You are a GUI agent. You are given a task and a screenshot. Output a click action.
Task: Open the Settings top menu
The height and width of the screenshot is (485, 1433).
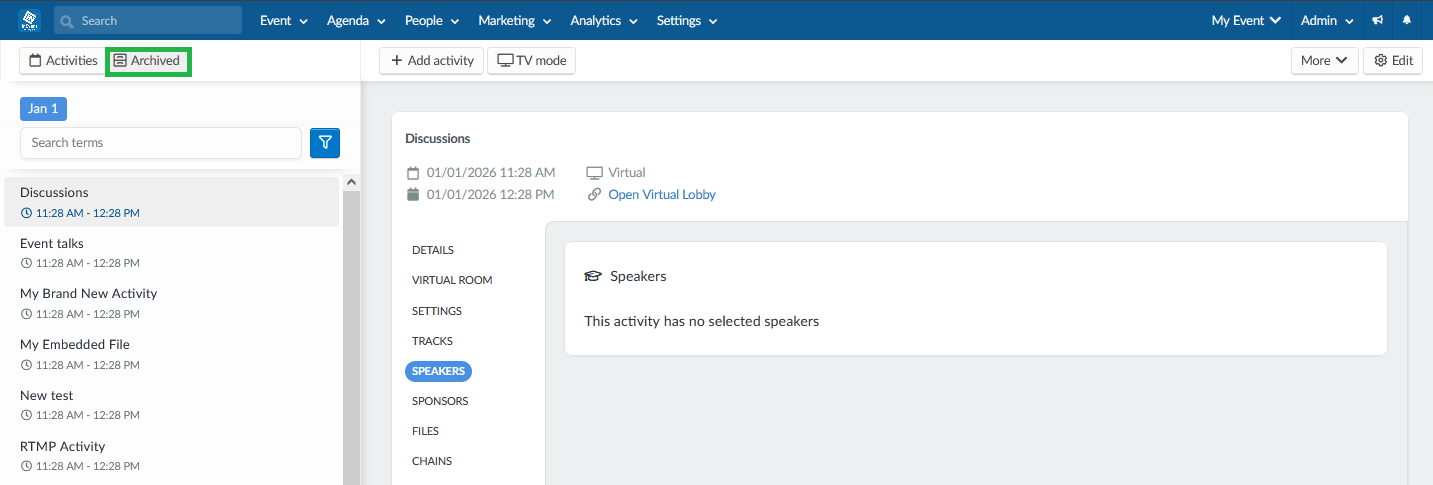(686, 20)
